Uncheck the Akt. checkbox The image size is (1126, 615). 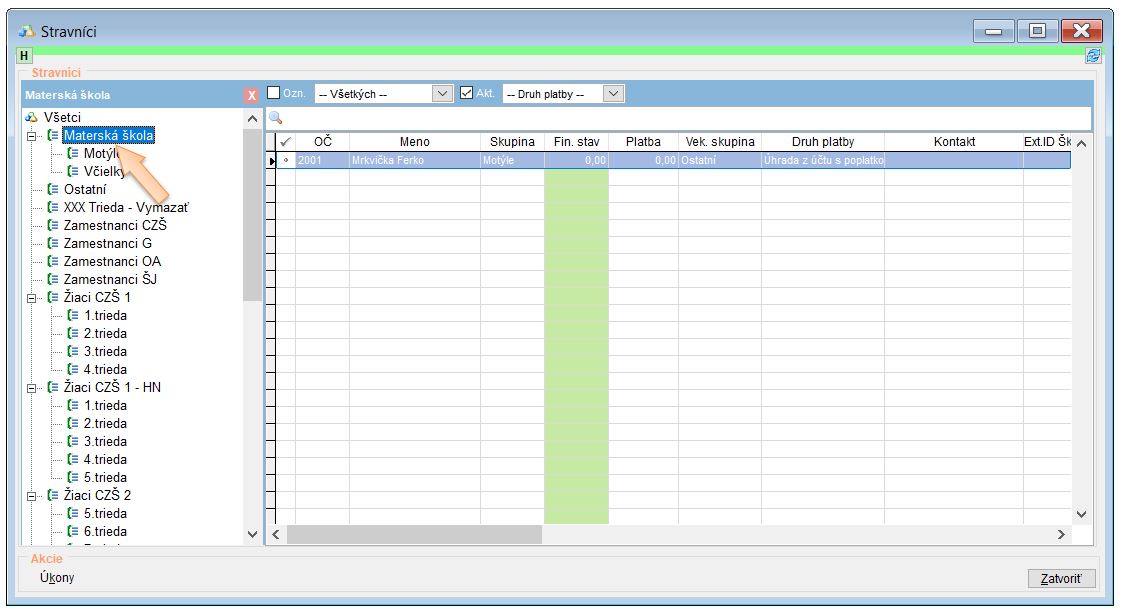pyautogui.click(x=466, y=93)
